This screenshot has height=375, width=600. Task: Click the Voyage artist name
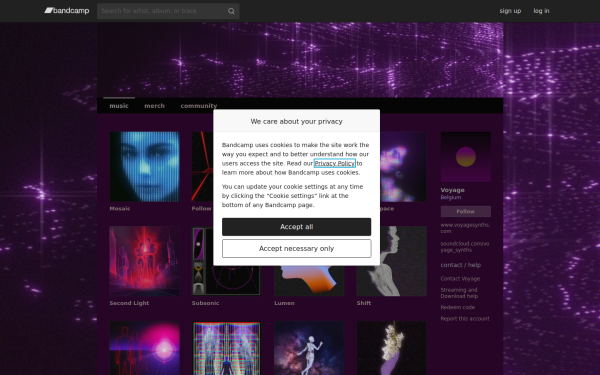(452, 190)
